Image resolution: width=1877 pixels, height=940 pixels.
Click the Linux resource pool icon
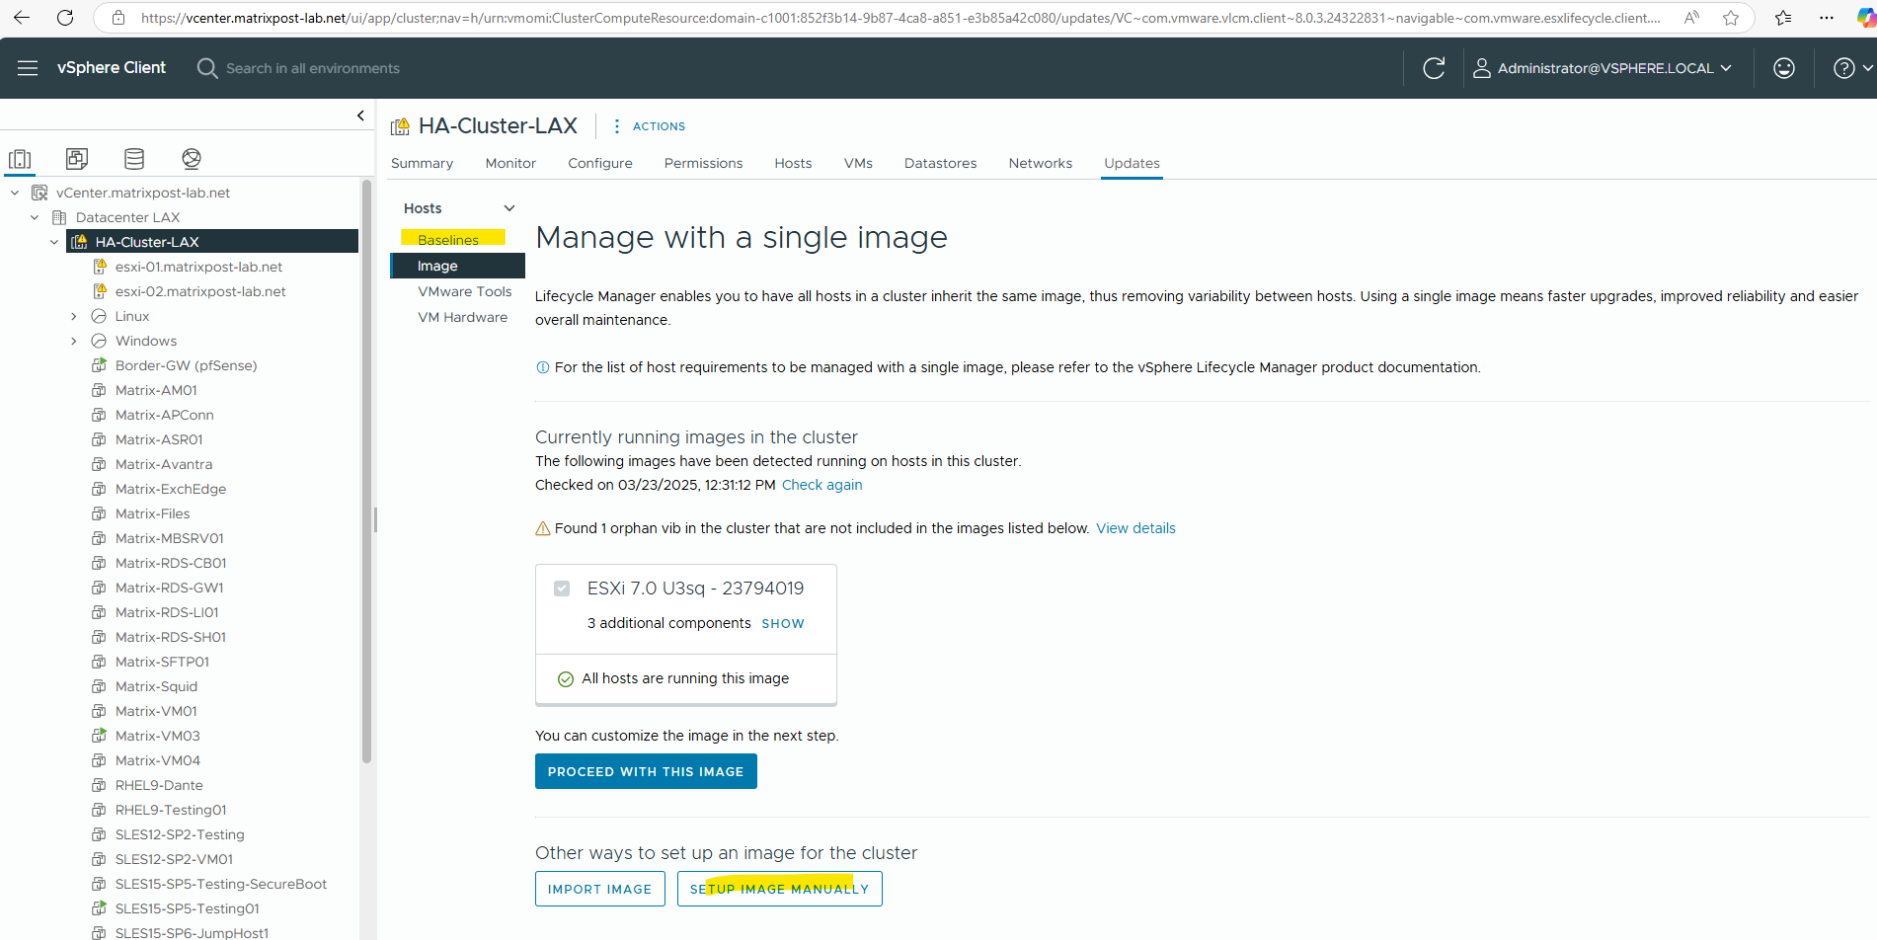[99, 316]
